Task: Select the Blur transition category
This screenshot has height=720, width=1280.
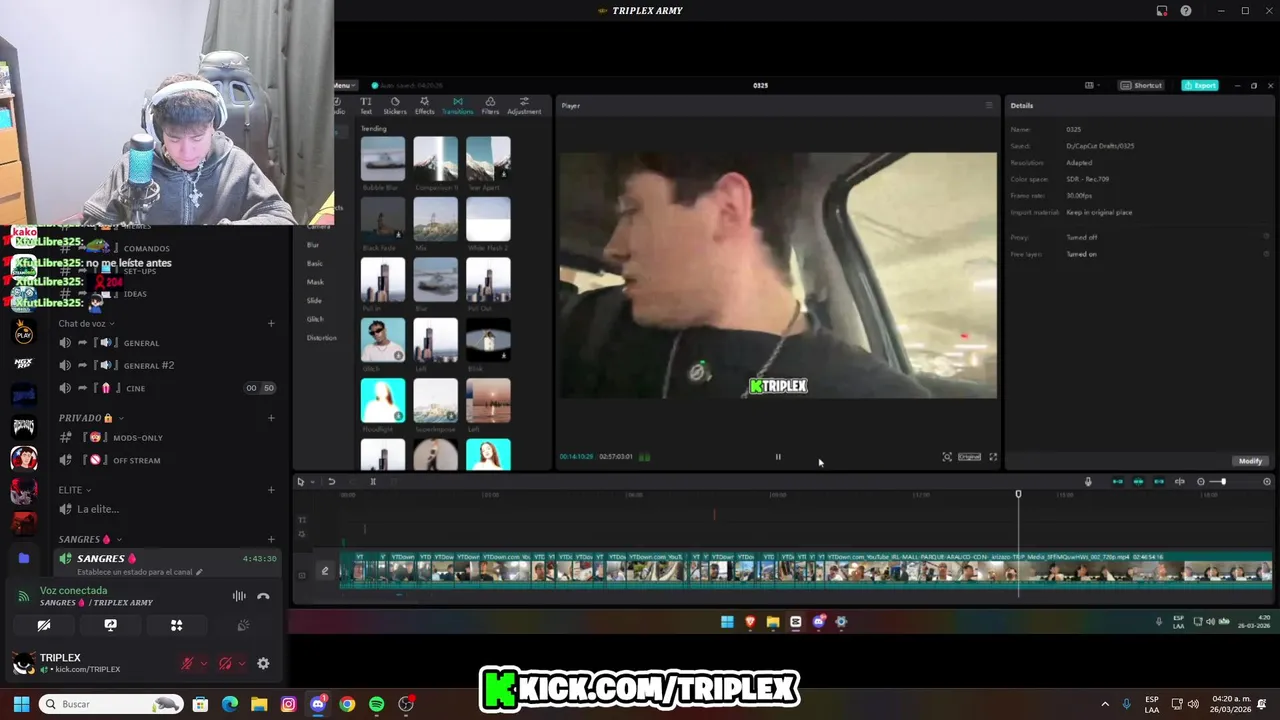Action: [x=313, y=245]
